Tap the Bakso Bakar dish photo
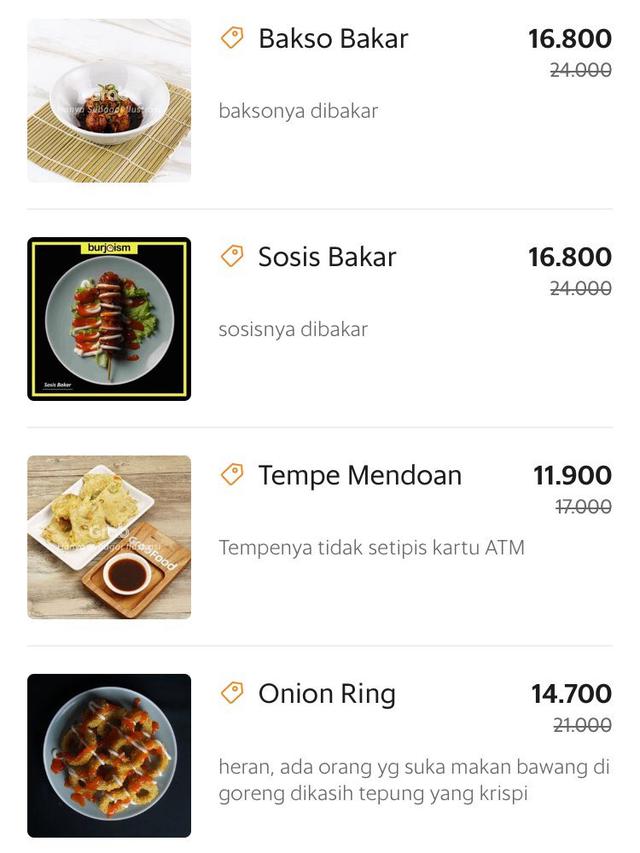This screenshot has width=640, height=853. 108,98
